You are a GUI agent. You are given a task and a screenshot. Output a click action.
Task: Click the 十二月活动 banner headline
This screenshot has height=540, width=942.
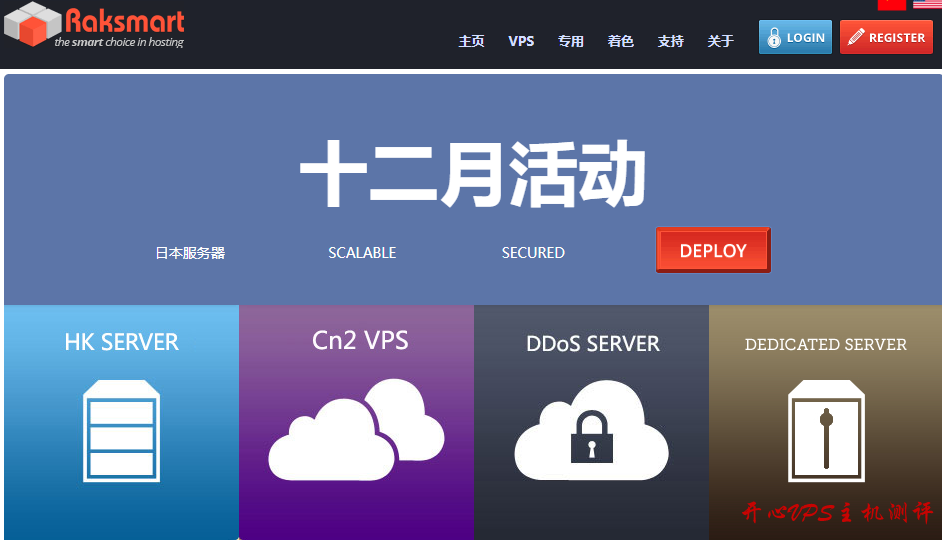coord(472,174)
